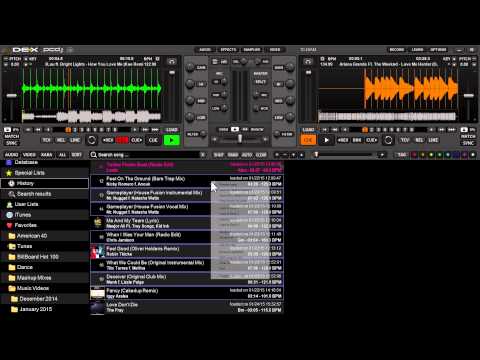
Task: Load selected track into left deck
Action: pyautogui.click(x=172, y=130)
